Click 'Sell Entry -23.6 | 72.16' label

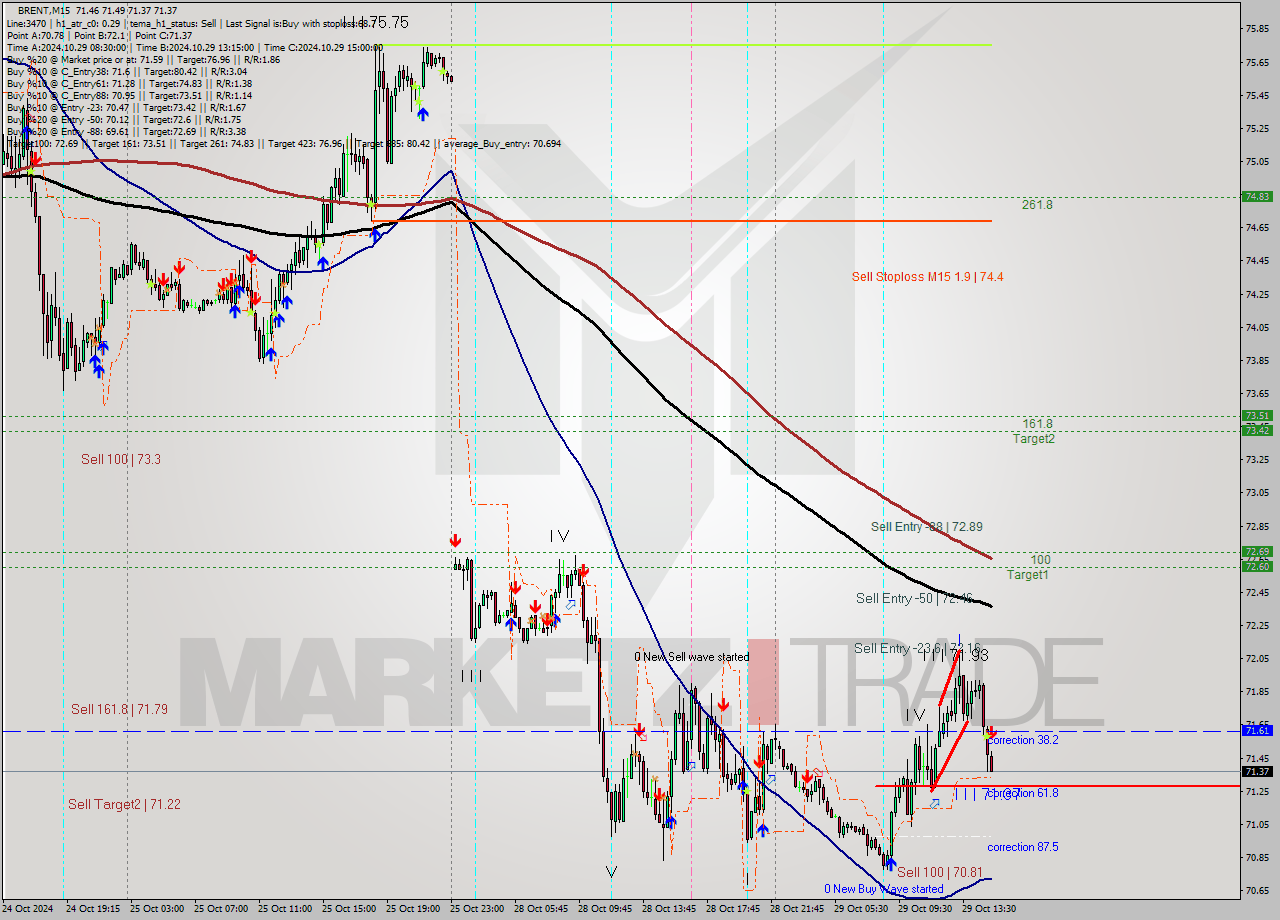coord(916,648)
